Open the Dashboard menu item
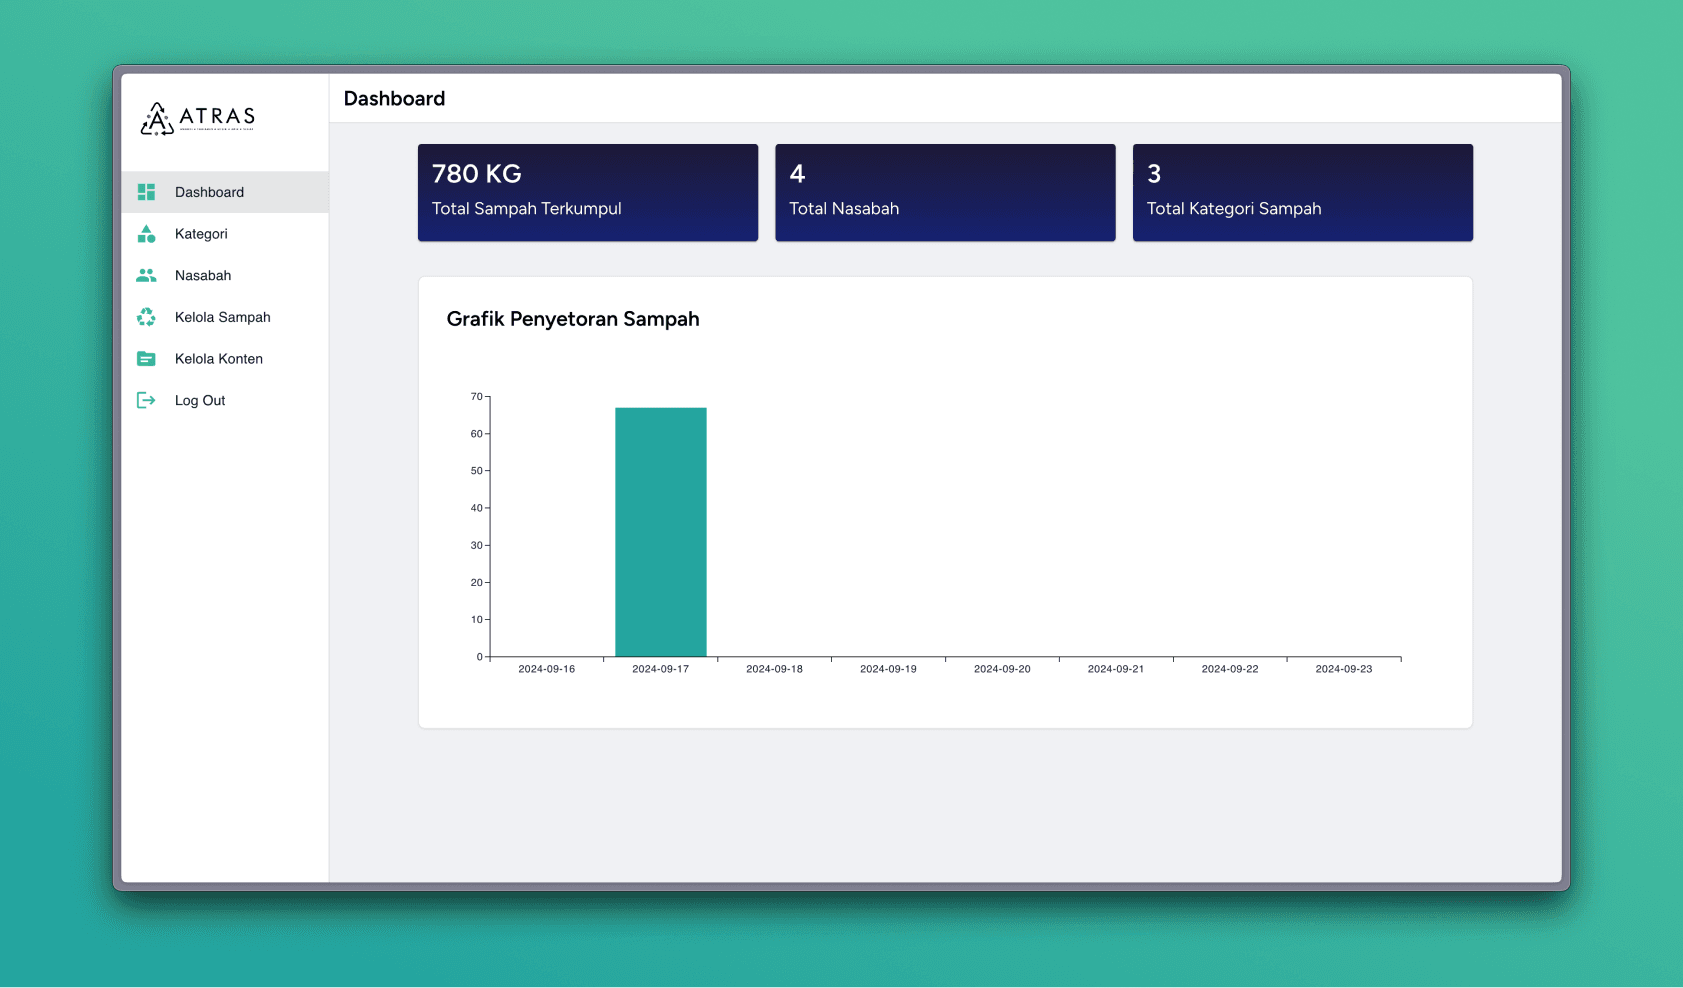 [x=209, y=192]
